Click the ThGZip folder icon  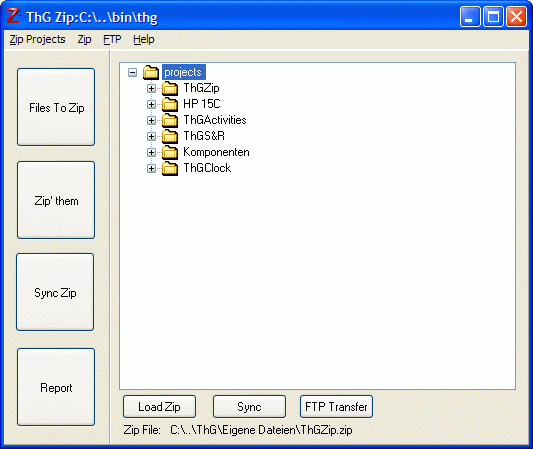tap(170, 88)
